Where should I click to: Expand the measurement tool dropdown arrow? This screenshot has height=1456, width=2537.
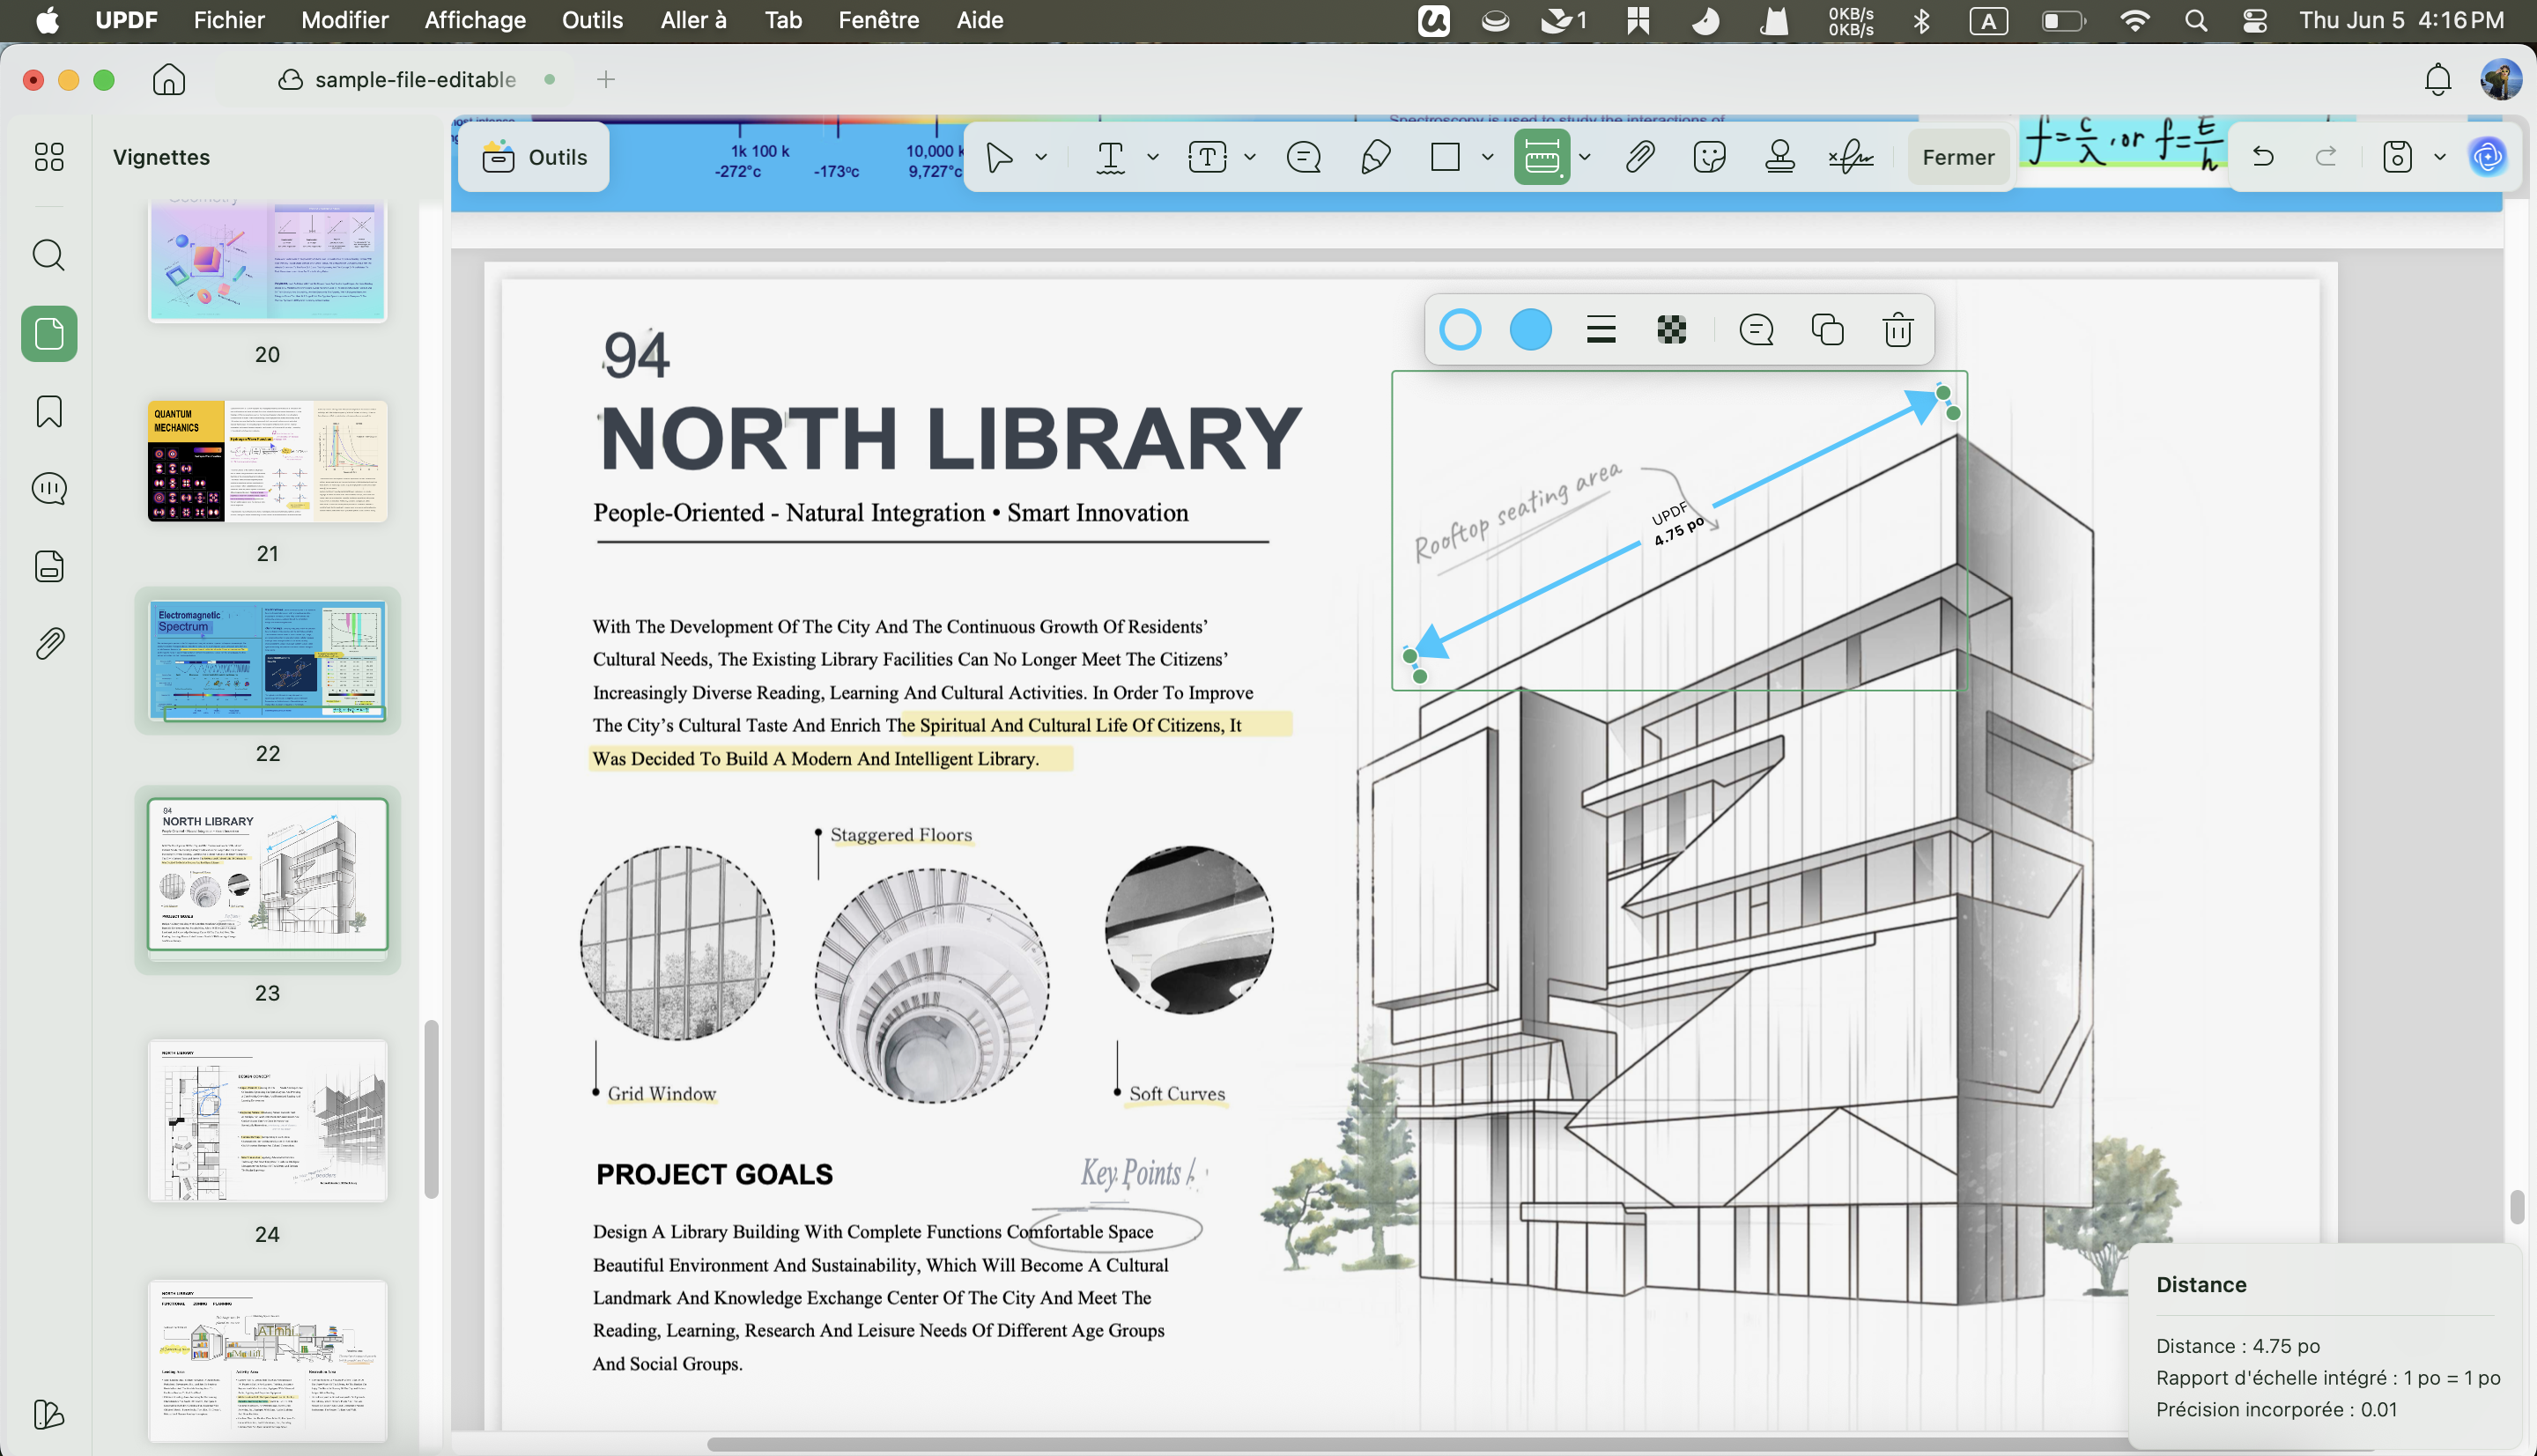[x=1585, y=157]
